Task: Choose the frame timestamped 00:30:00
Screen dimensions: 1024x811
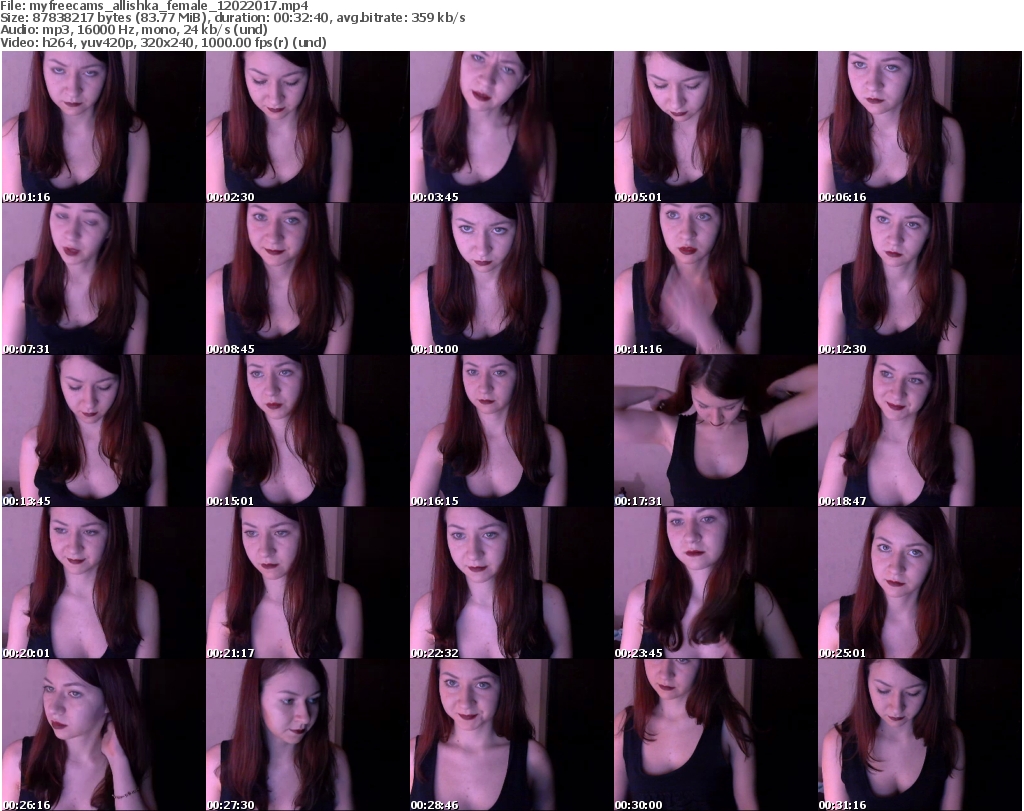Action: pos(715,735)
